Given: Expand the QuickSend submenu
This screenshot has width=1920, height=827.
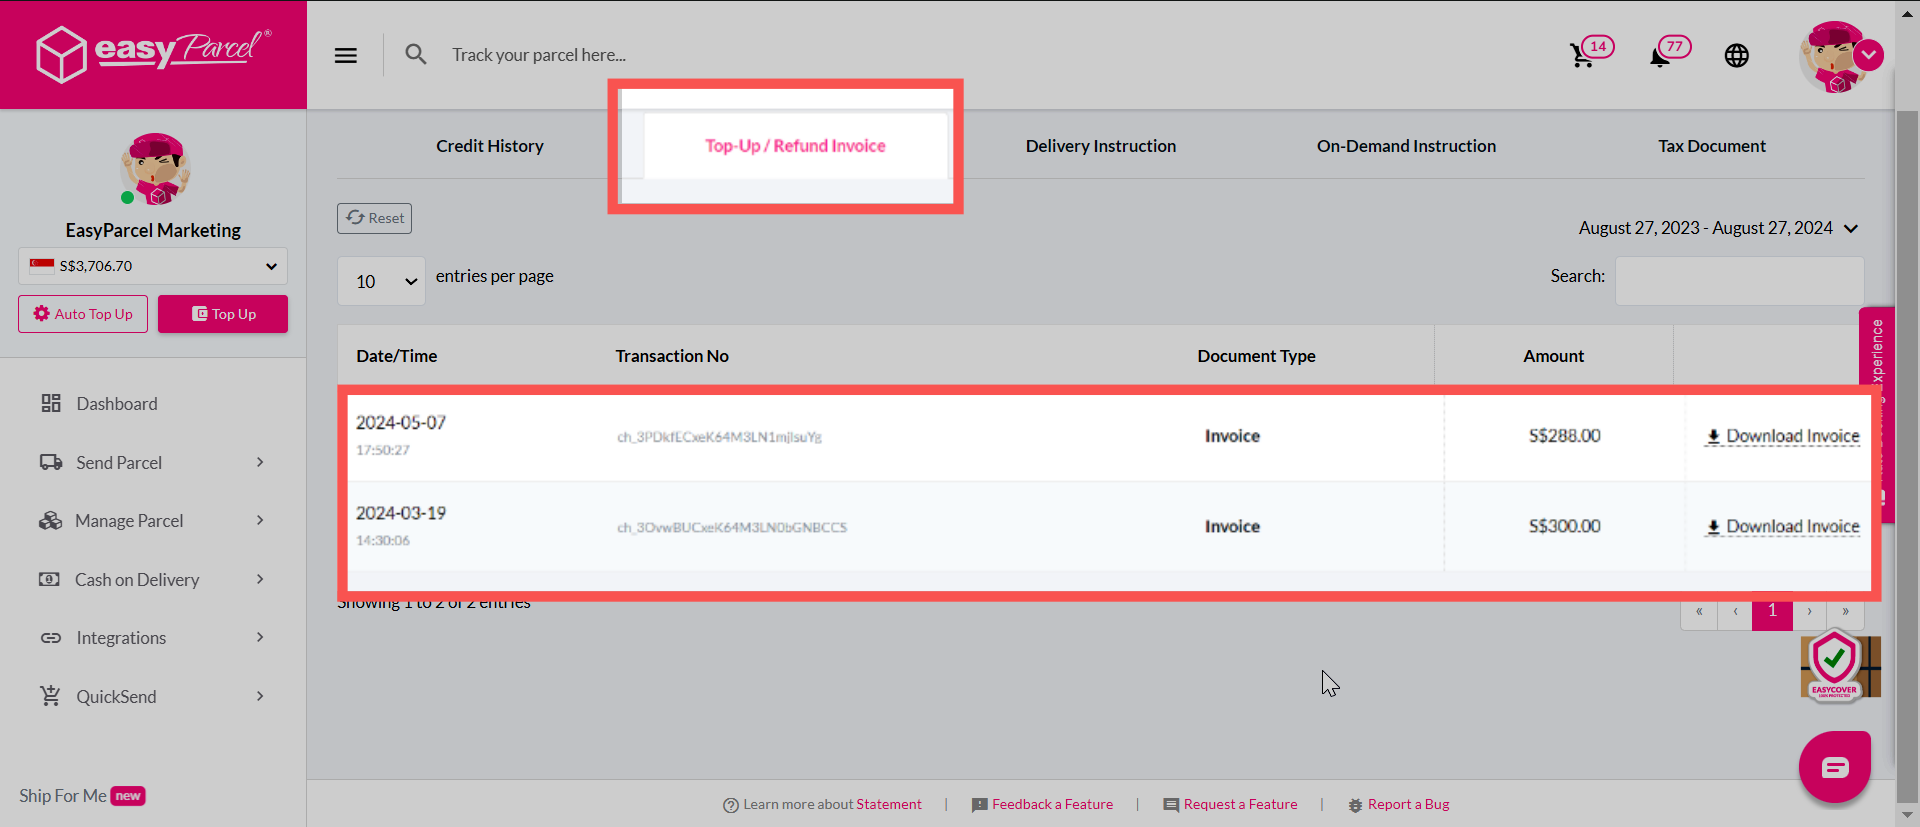Looking at the screenshot, I should [x=260, y=696].
